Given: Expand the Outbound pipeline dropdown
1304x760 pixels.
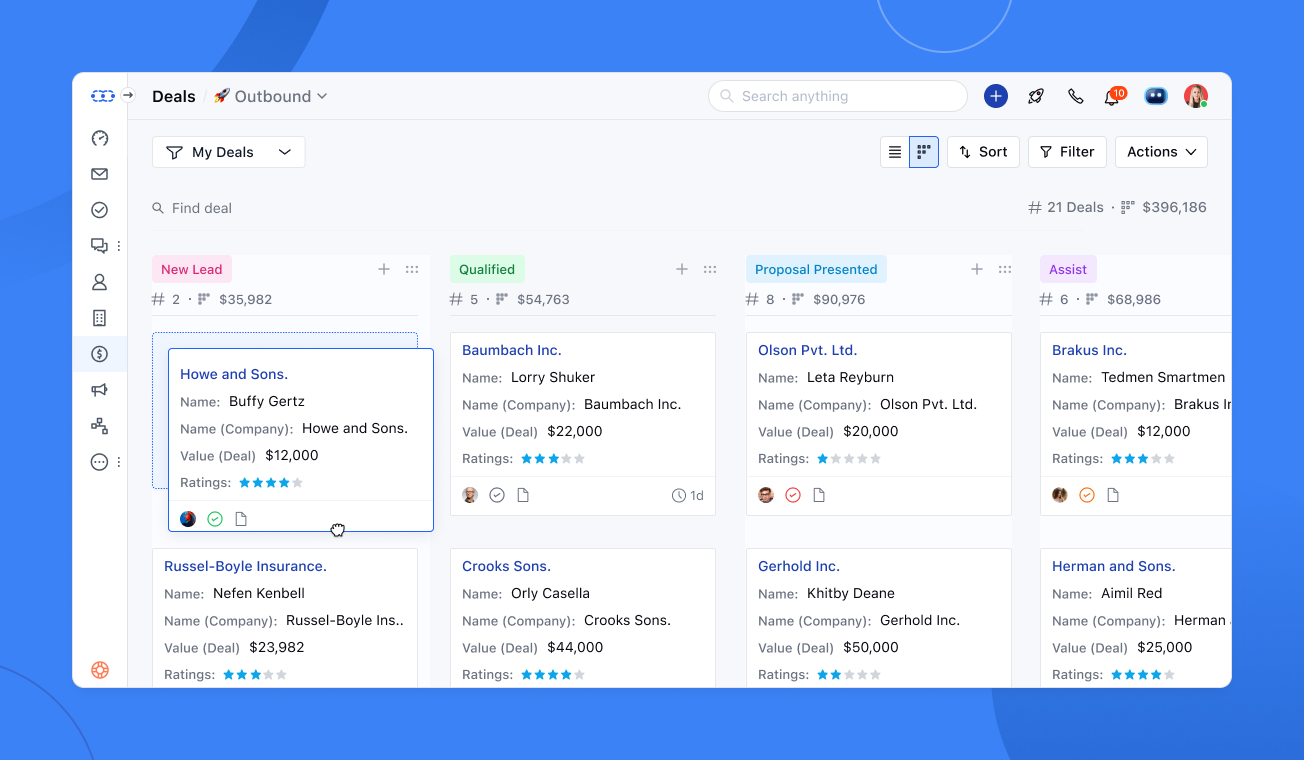Looking at the screenshot, I should pos(269,96).
